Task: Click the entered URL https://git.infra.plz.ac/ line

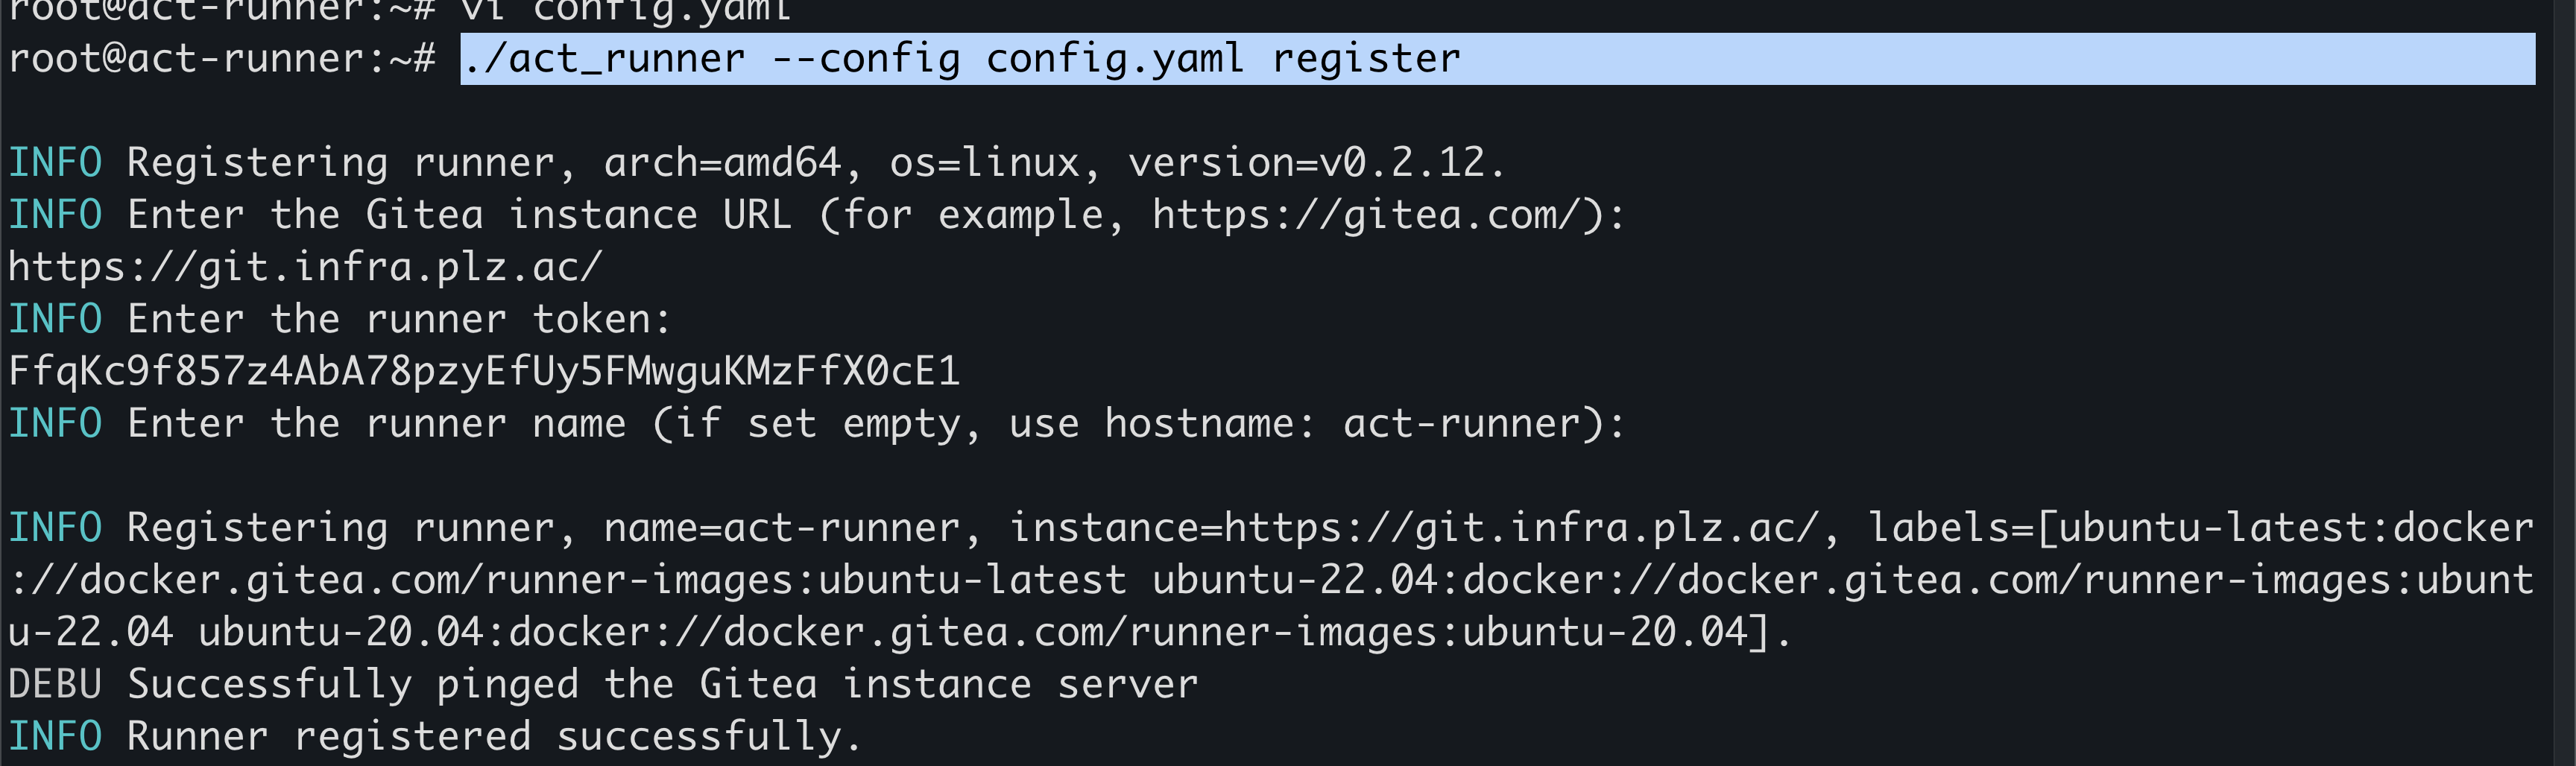Action: point(305,267)
